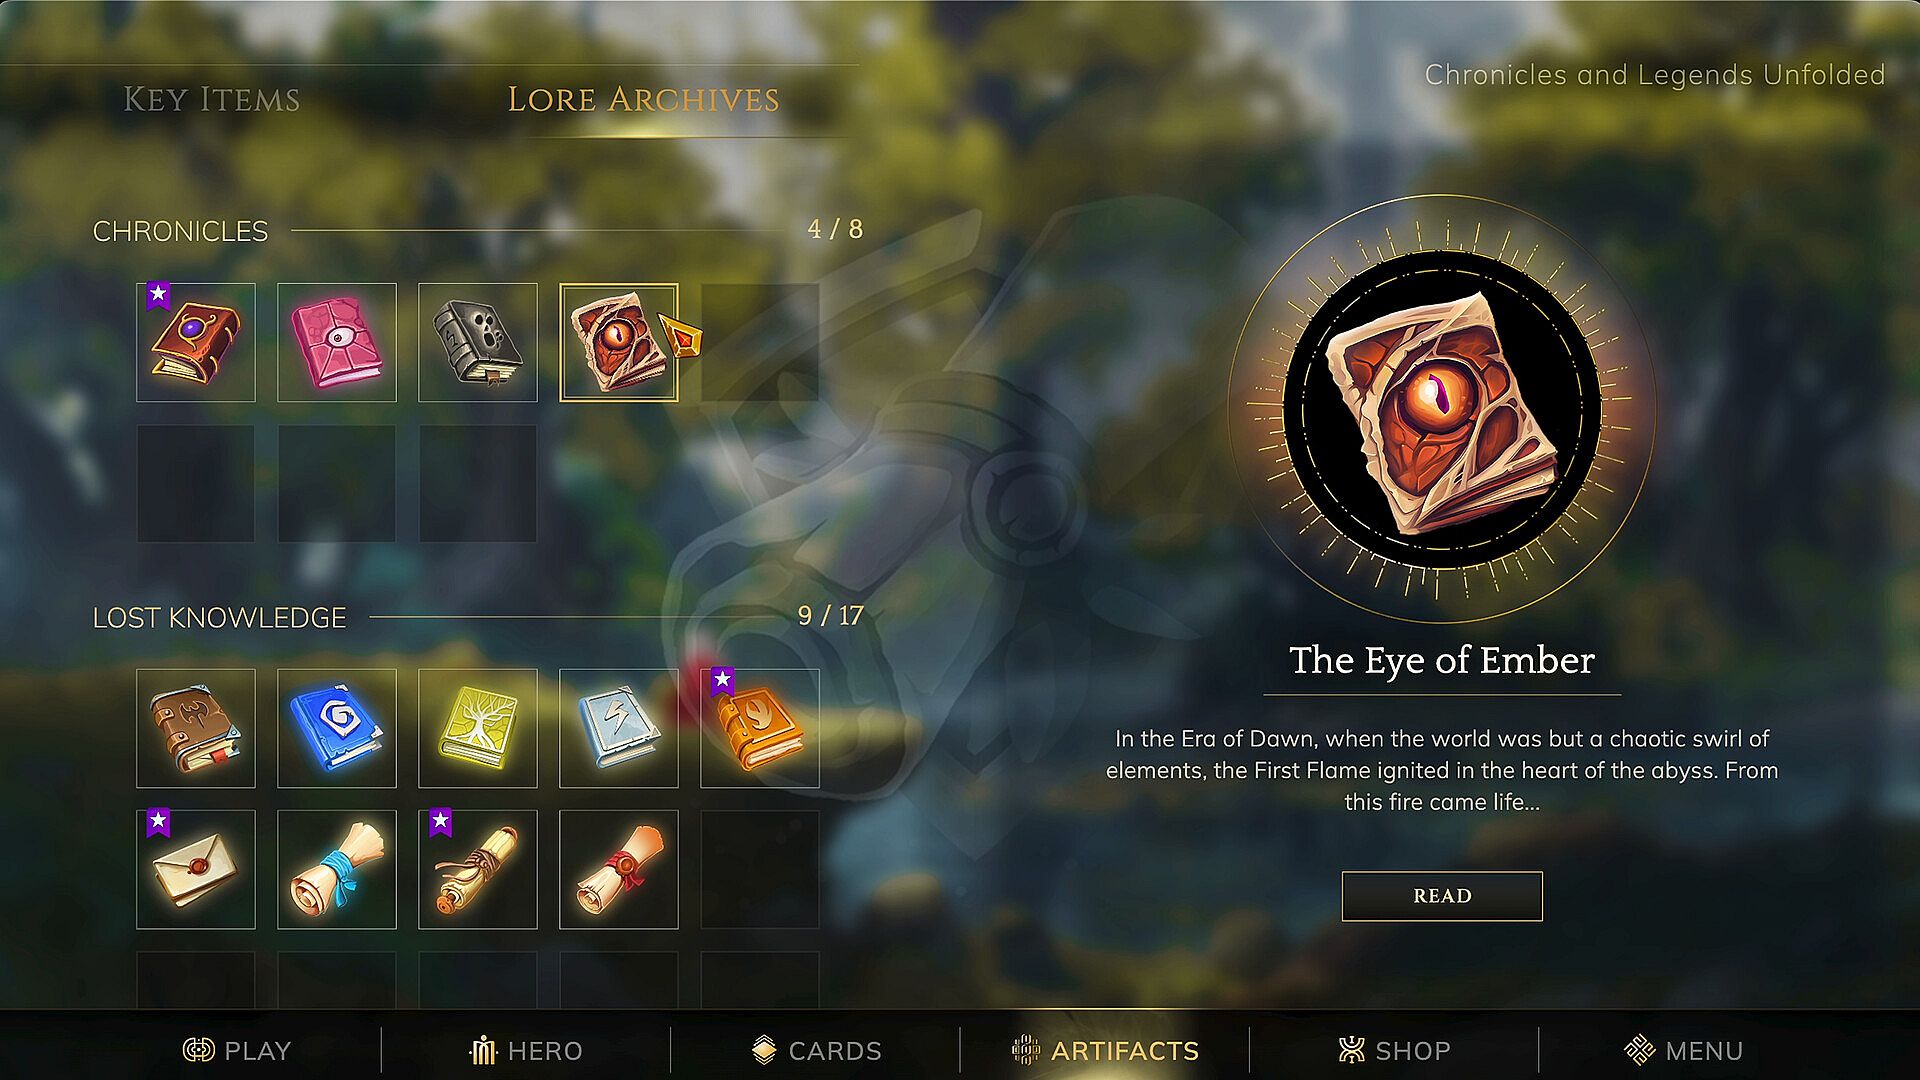This screenshot has width=1920, height=1080.
Task: Go to the Play section
Action: click(237, 1050)
